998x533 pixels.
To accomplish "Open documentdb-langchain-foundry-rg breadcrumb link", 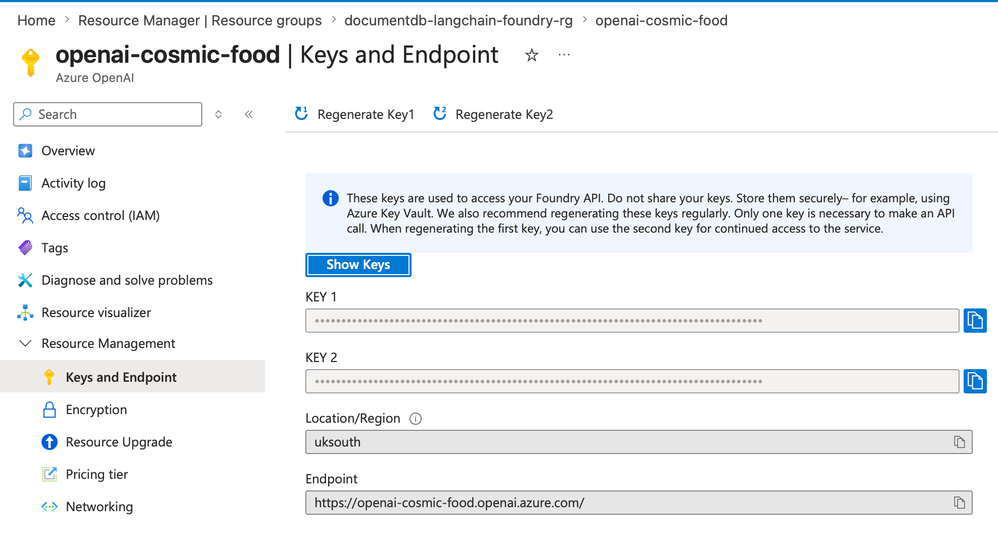I will click(x=460, y=20).
